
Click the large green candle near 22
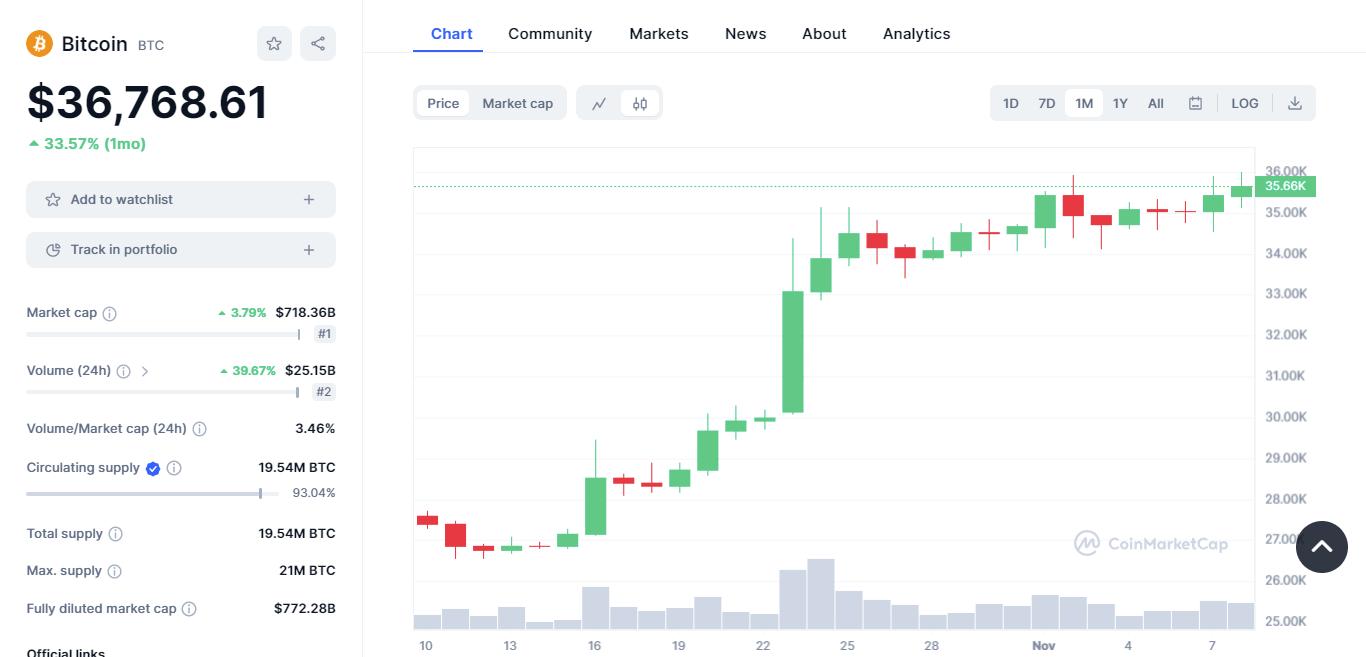[793, 351]
